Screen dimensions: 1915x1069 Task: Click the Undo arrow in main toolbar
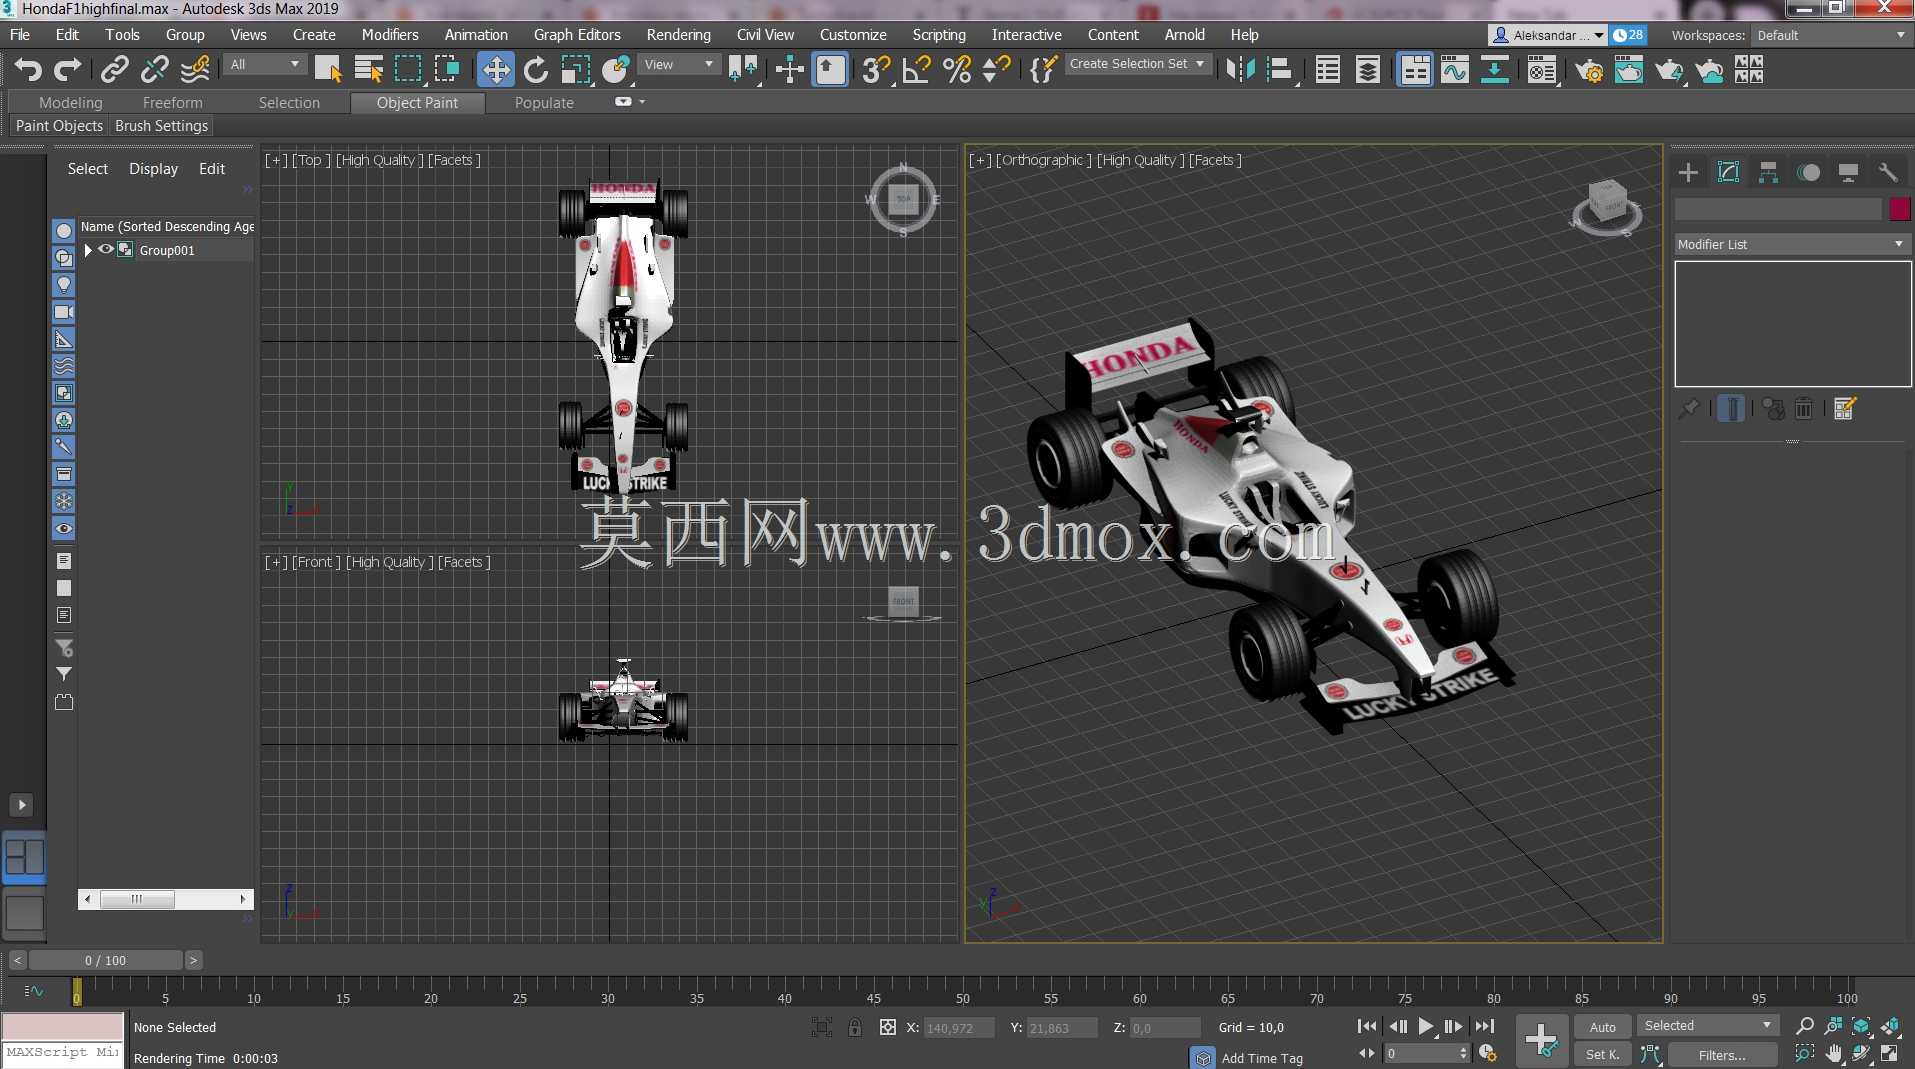click(x=28, y=70)
